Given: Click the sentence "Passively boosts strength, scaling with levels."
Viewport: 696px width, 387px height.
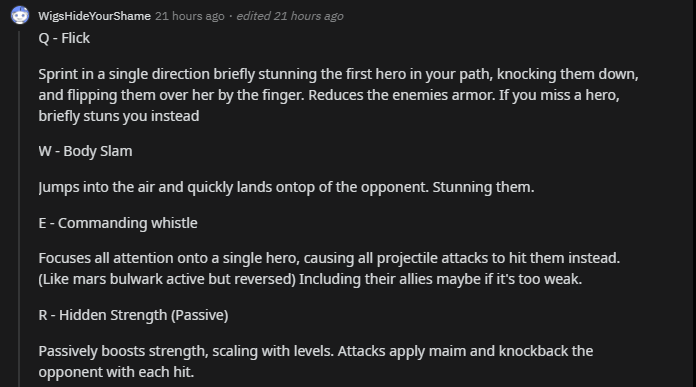Looking at the screenshot, I should [x=186, y=351].
